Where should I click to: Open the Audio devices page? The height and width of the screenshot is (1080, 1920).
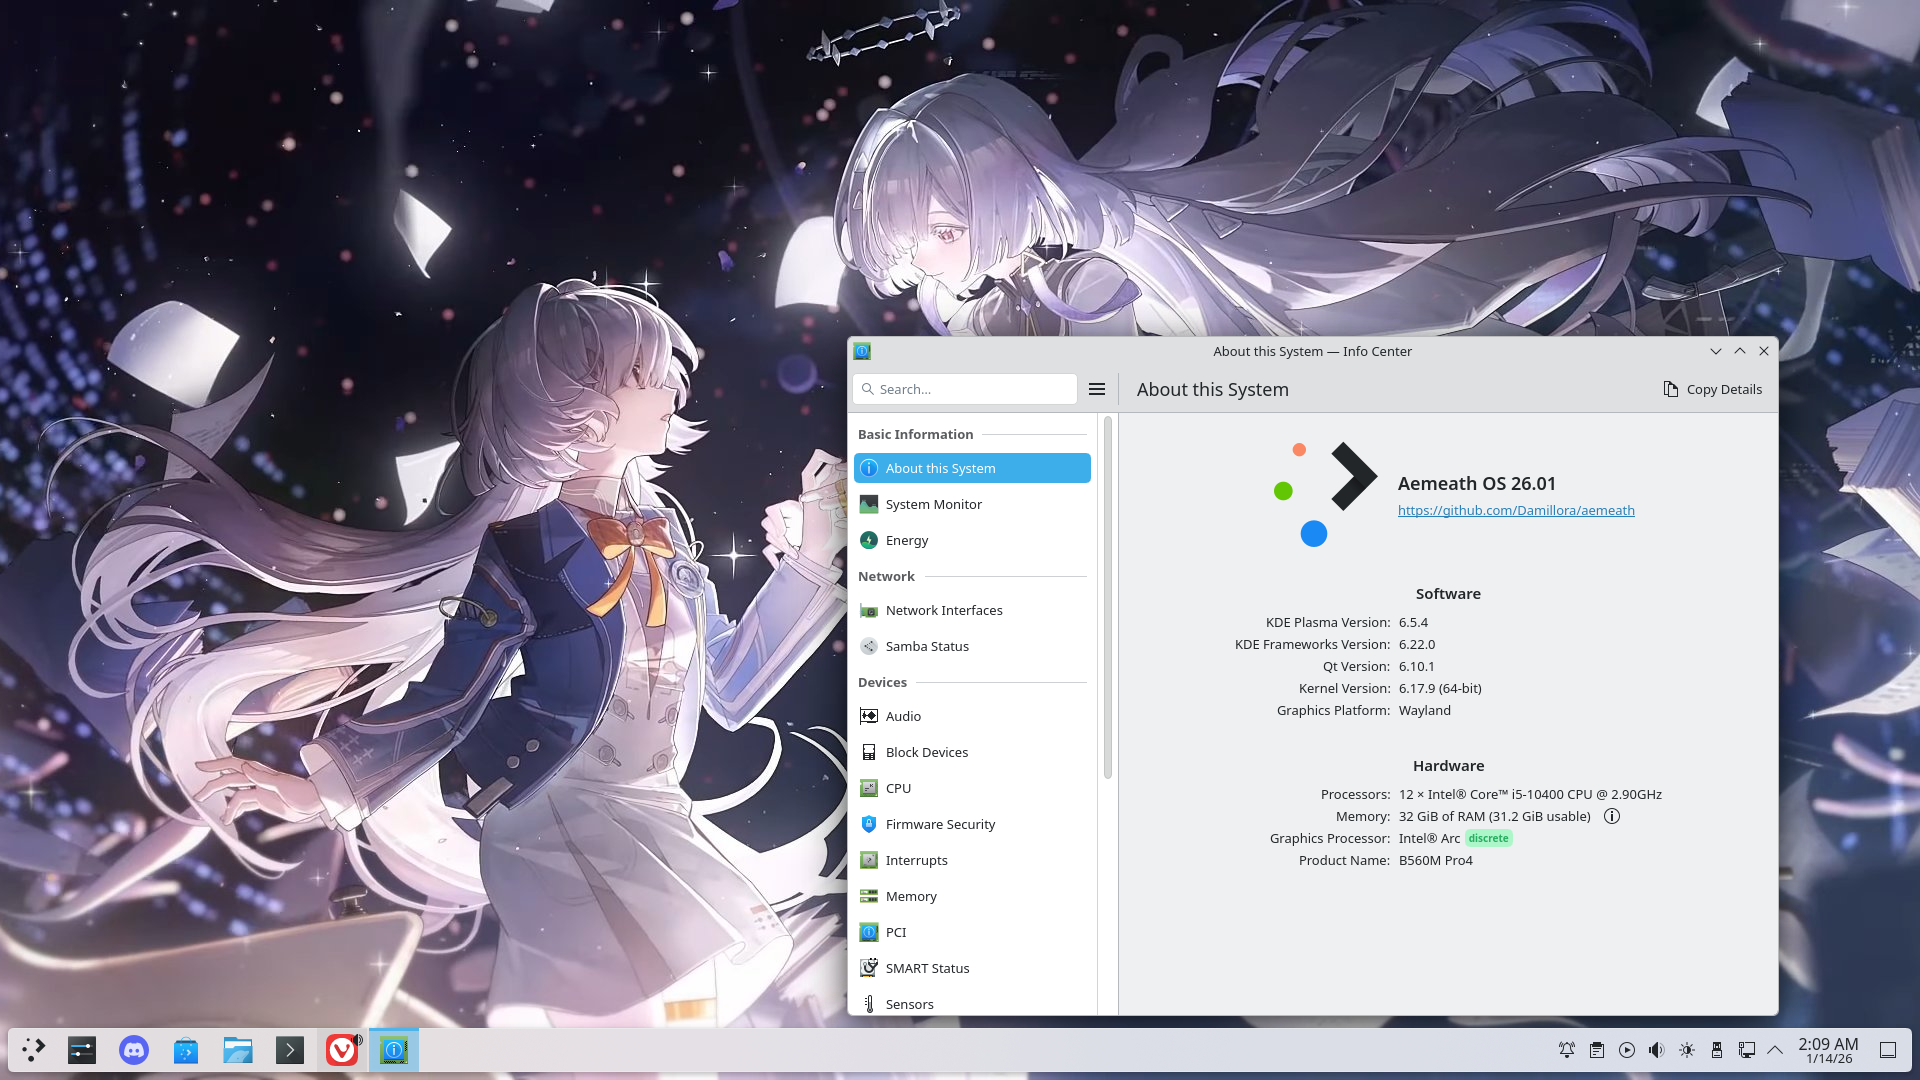click(x=972, y=716)
